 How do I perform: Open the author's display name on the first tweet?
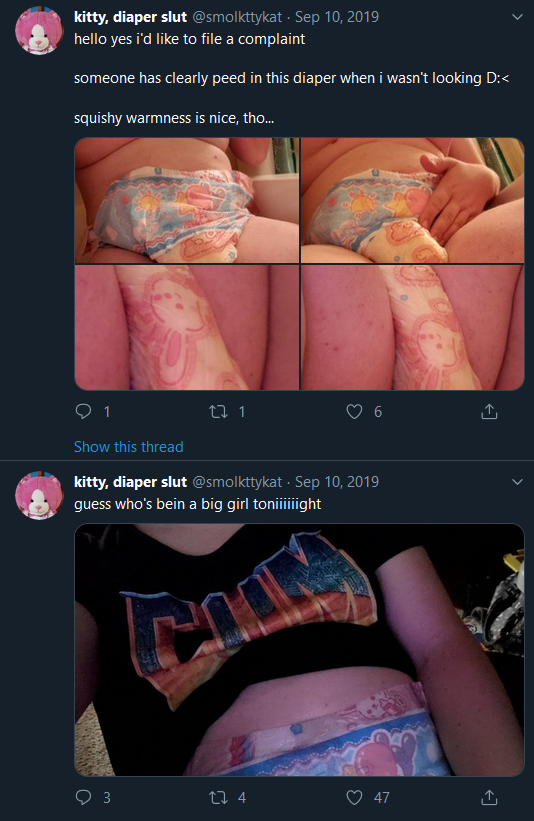click(130, 17)
